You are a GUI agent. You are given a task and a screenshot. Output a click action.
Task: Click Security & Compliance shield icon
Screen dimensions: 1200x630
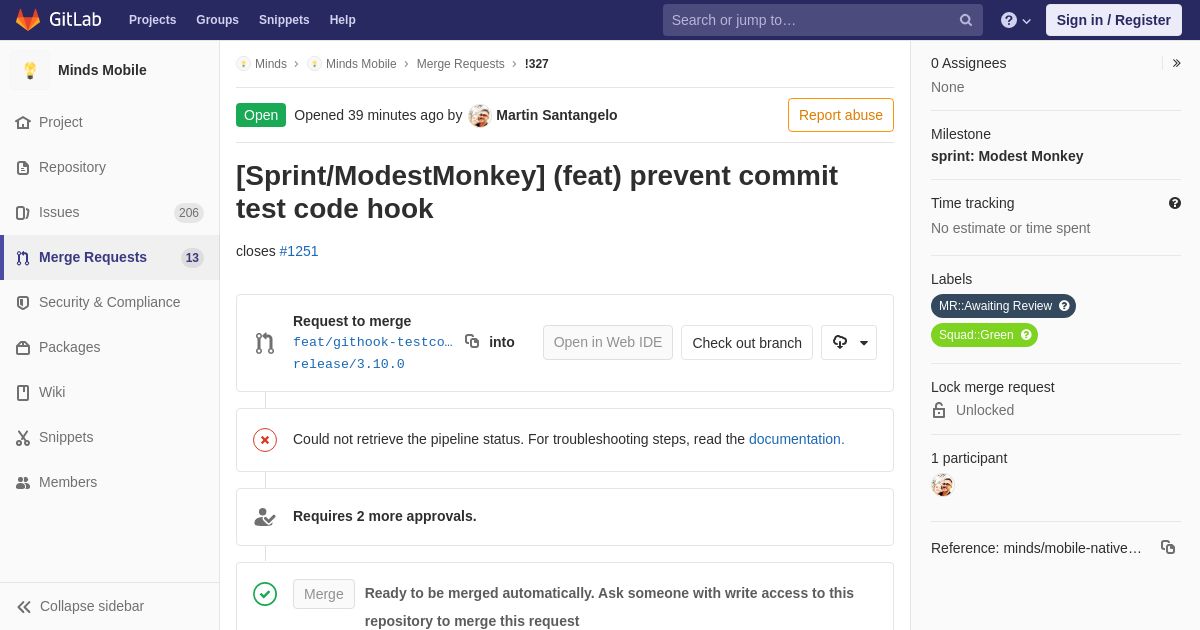point(23,303)
